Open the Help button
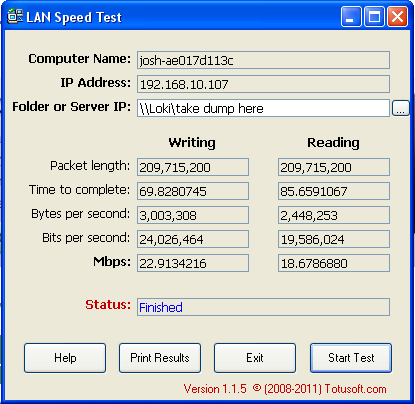 click(65, 358)
